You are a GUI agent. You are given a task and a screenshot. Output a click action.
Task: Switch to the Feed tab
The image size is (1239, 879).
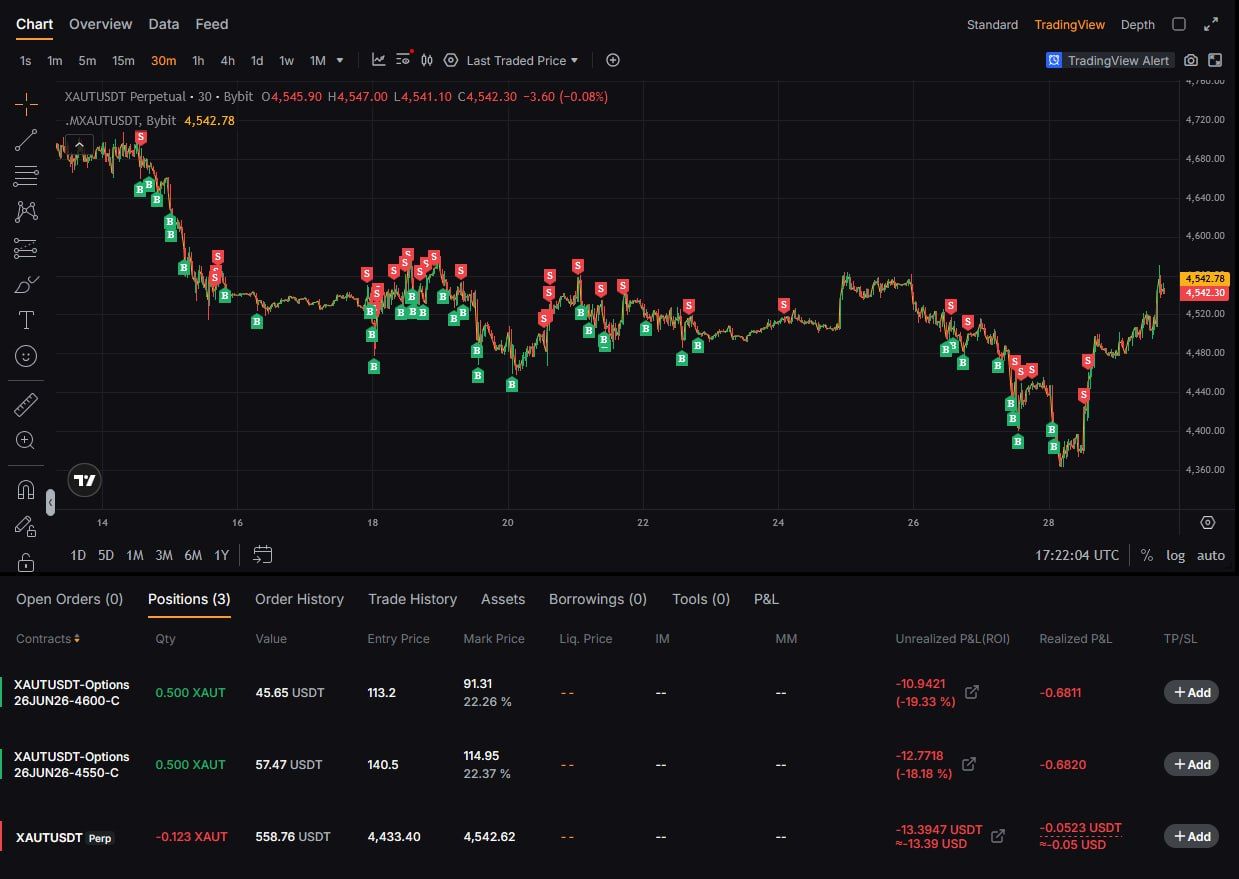tap(212, 24)
